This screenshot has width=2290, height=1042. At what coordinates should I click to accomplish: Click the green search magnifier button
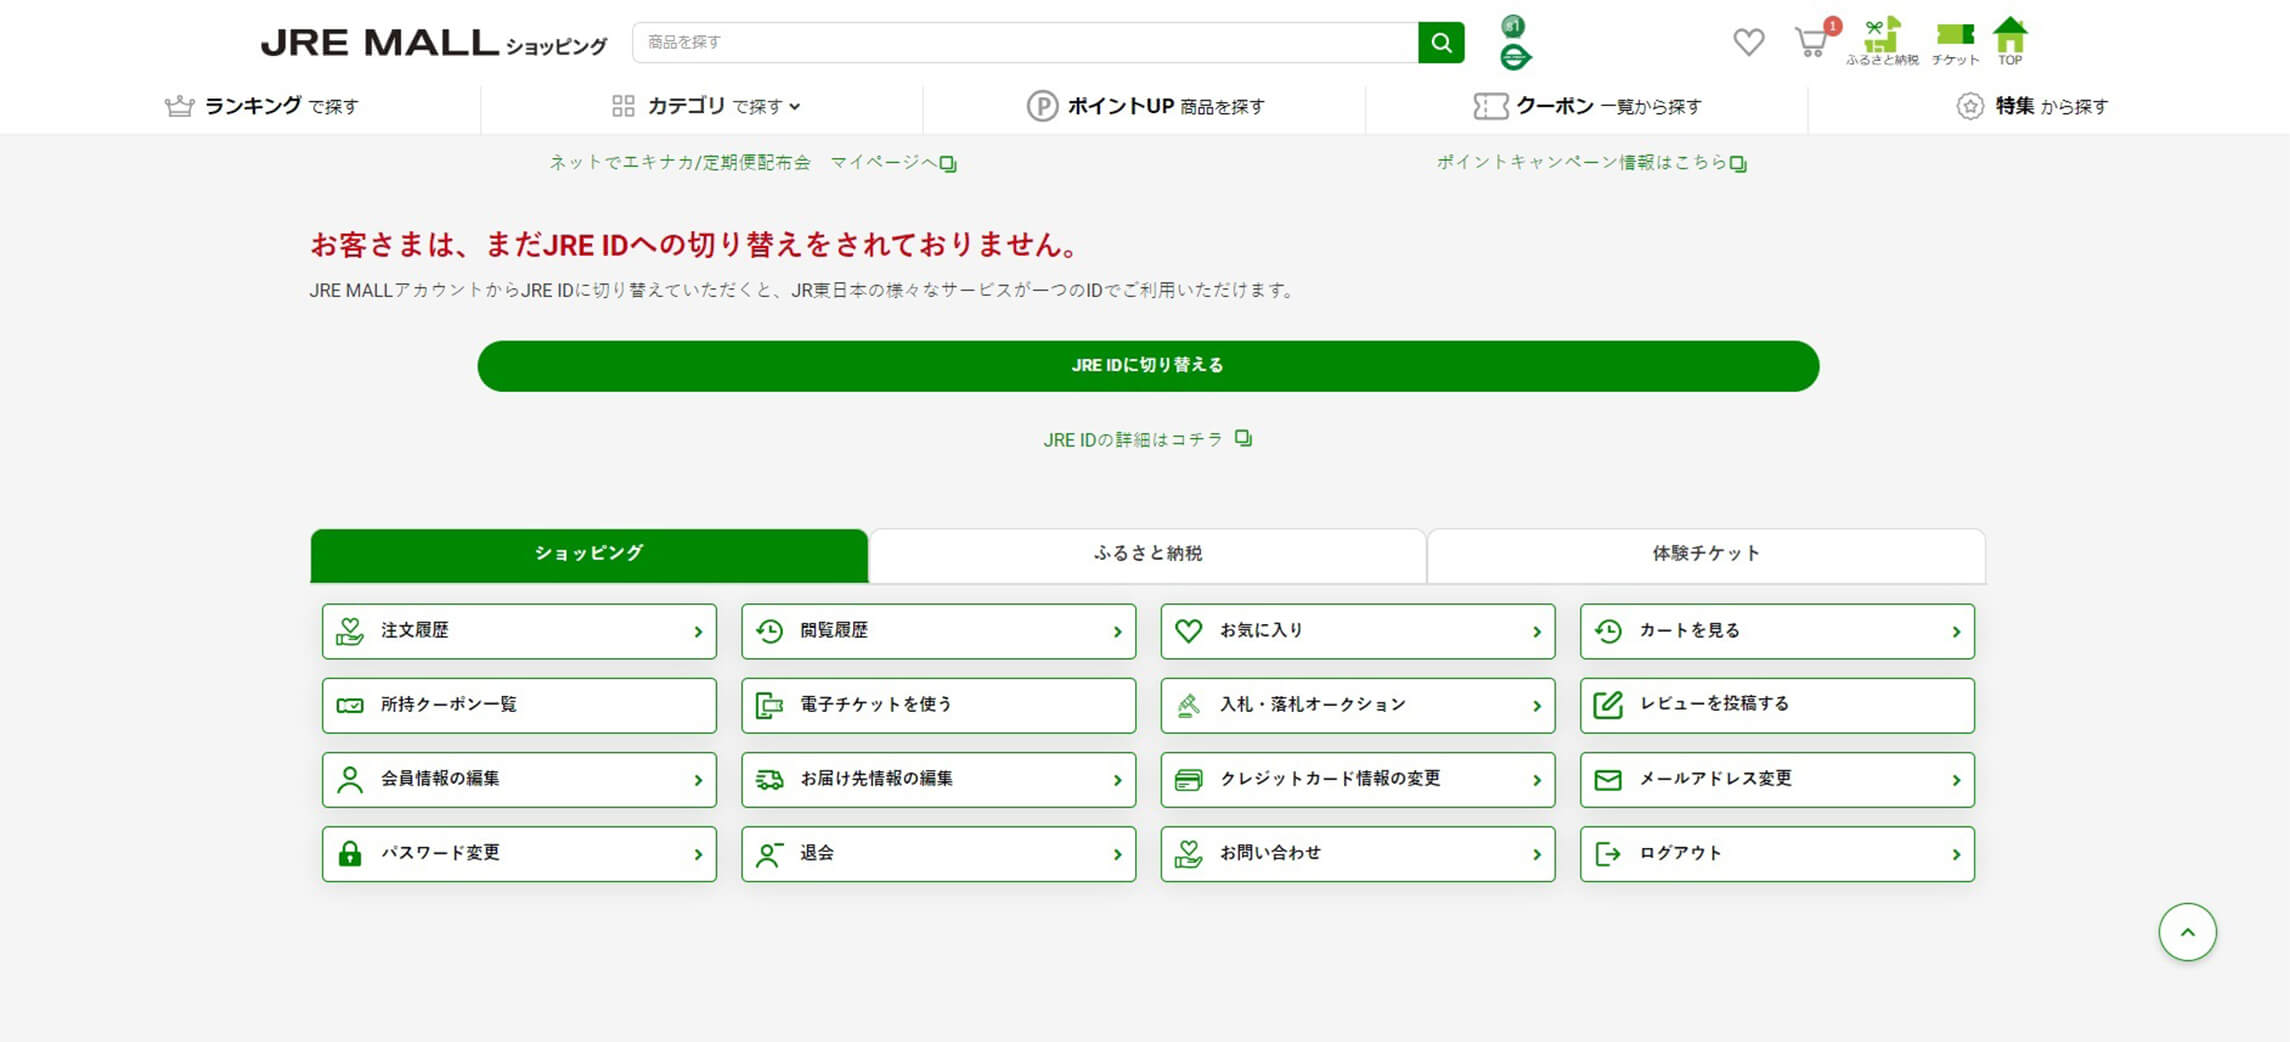coord(1441,42)
